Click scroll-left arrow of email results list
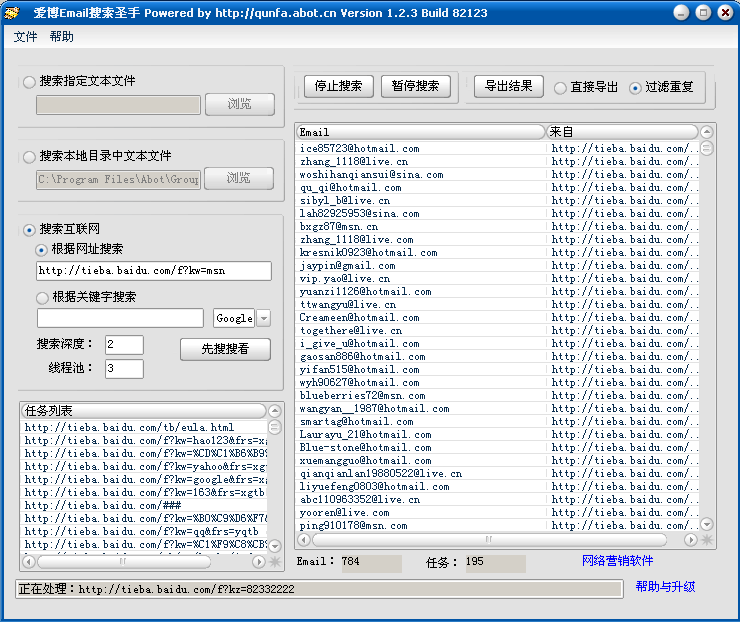Image resolution: width=740 pixels, height=622 pixels. tap(304, 539)
